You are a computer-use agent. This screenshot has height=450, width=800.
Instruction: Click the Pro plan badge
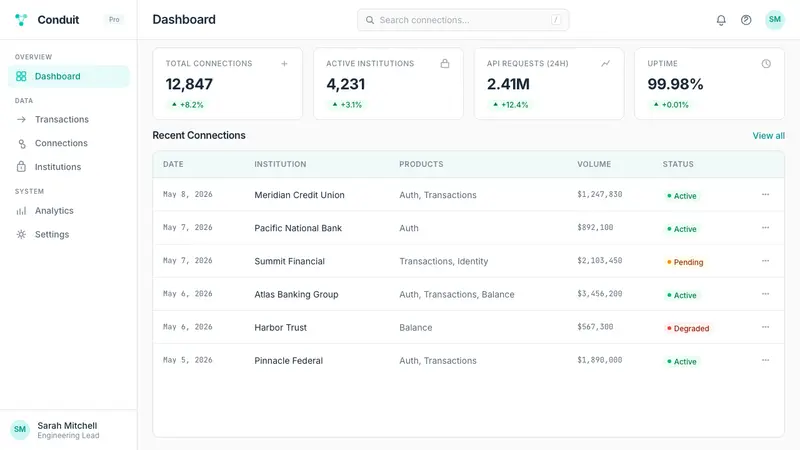point(114,20)
